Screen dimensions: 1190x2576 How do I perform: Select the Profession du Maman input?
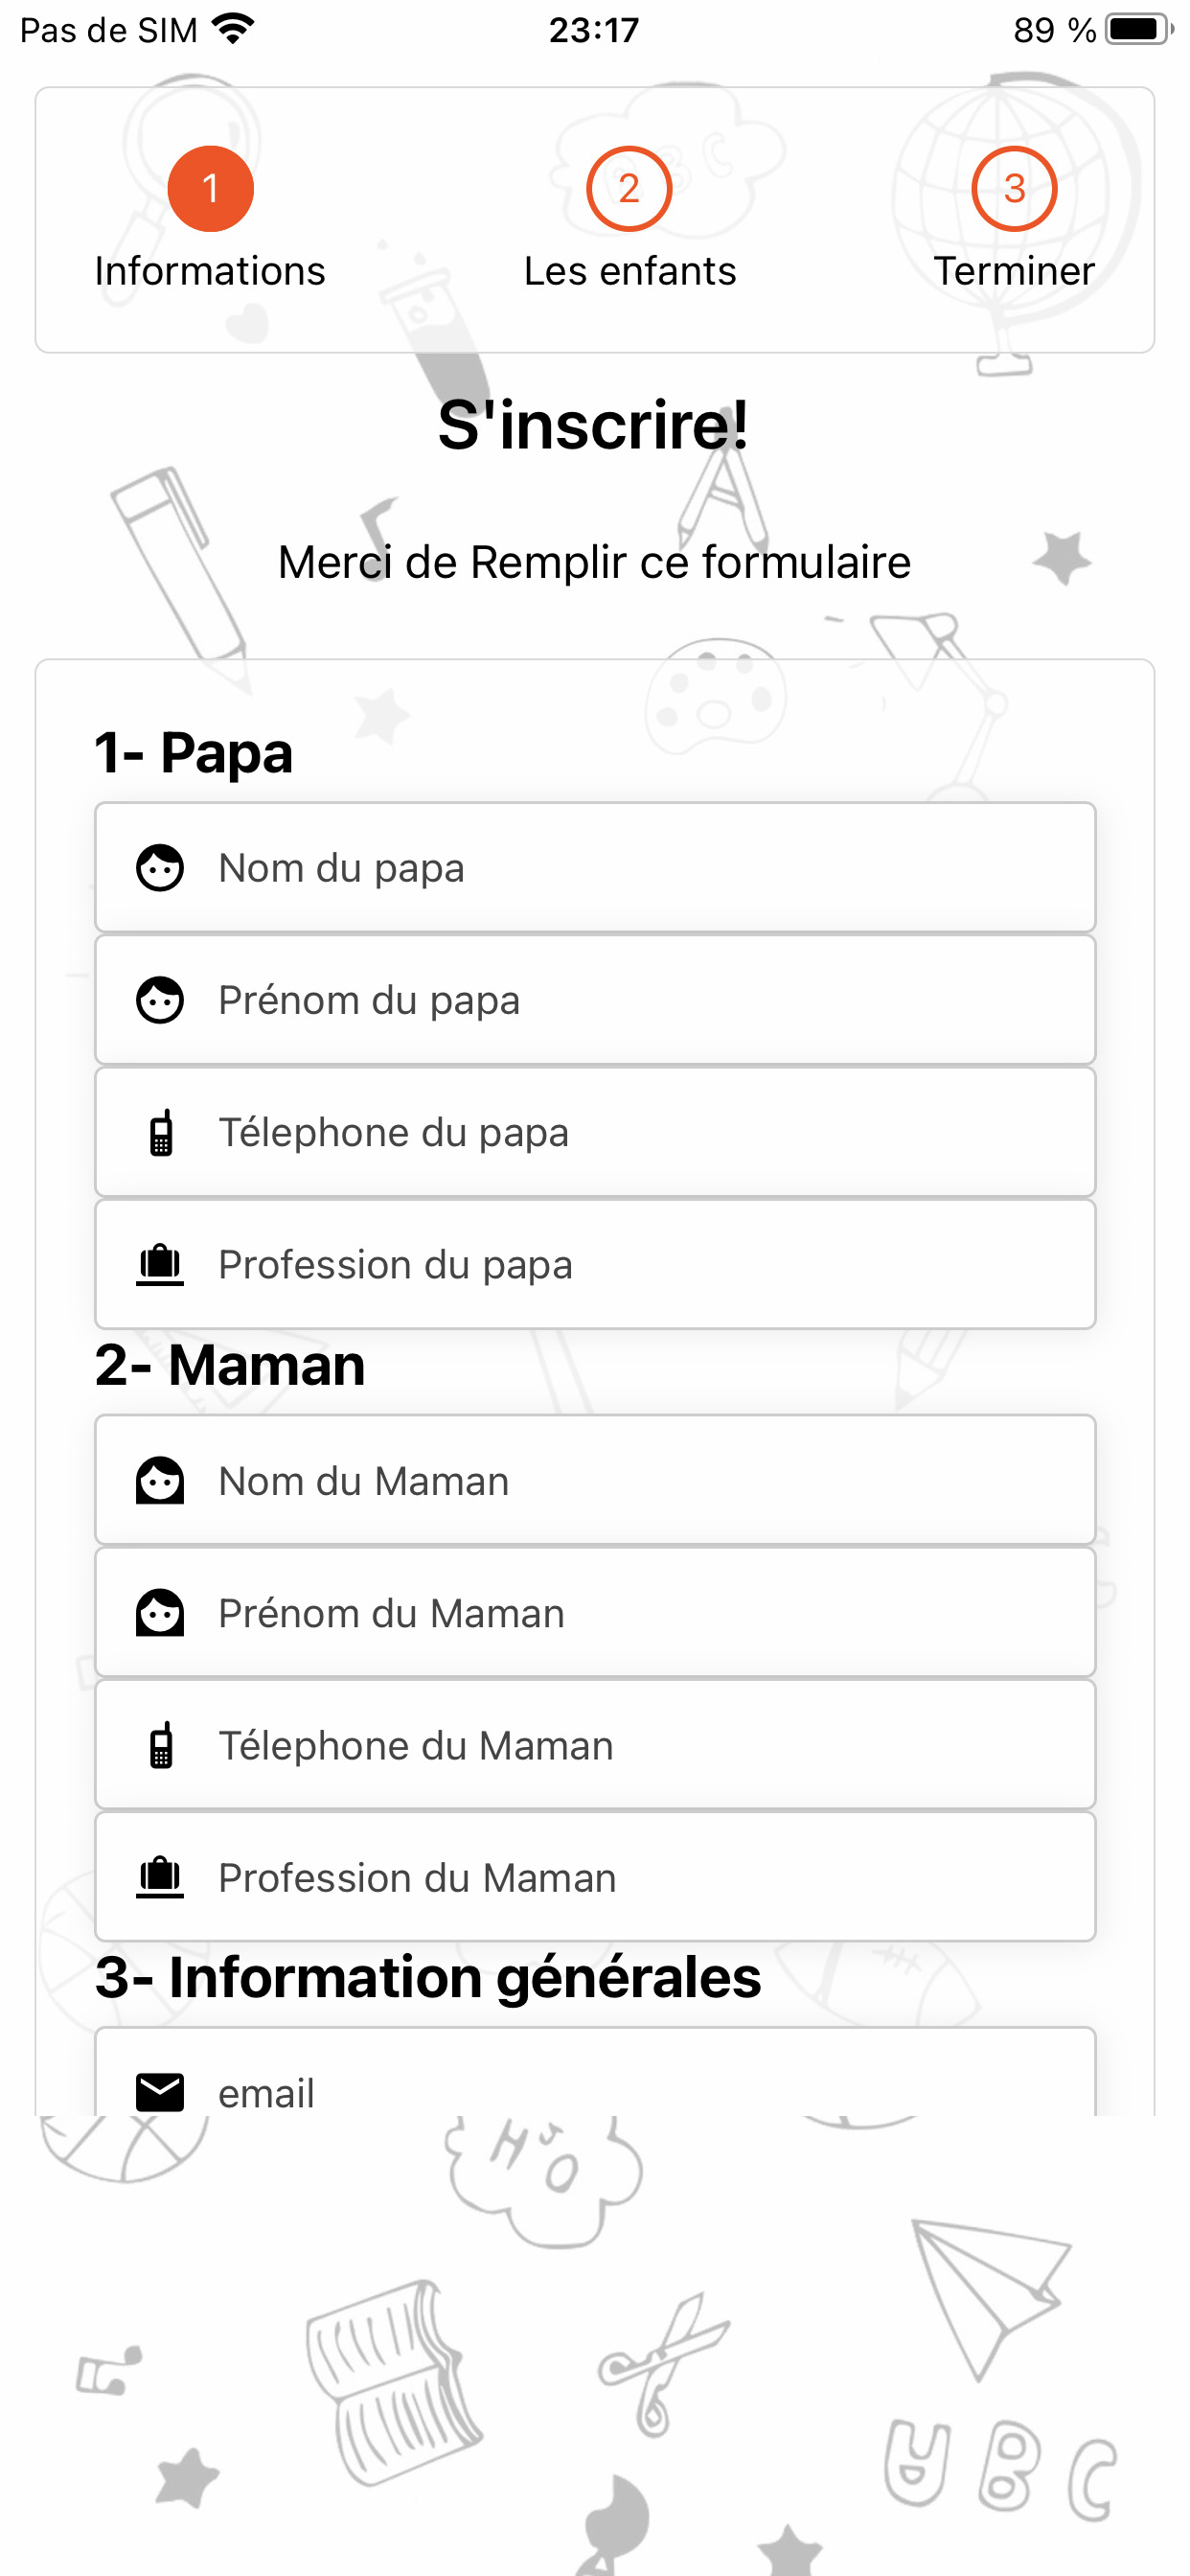[x=595, y=1877]
